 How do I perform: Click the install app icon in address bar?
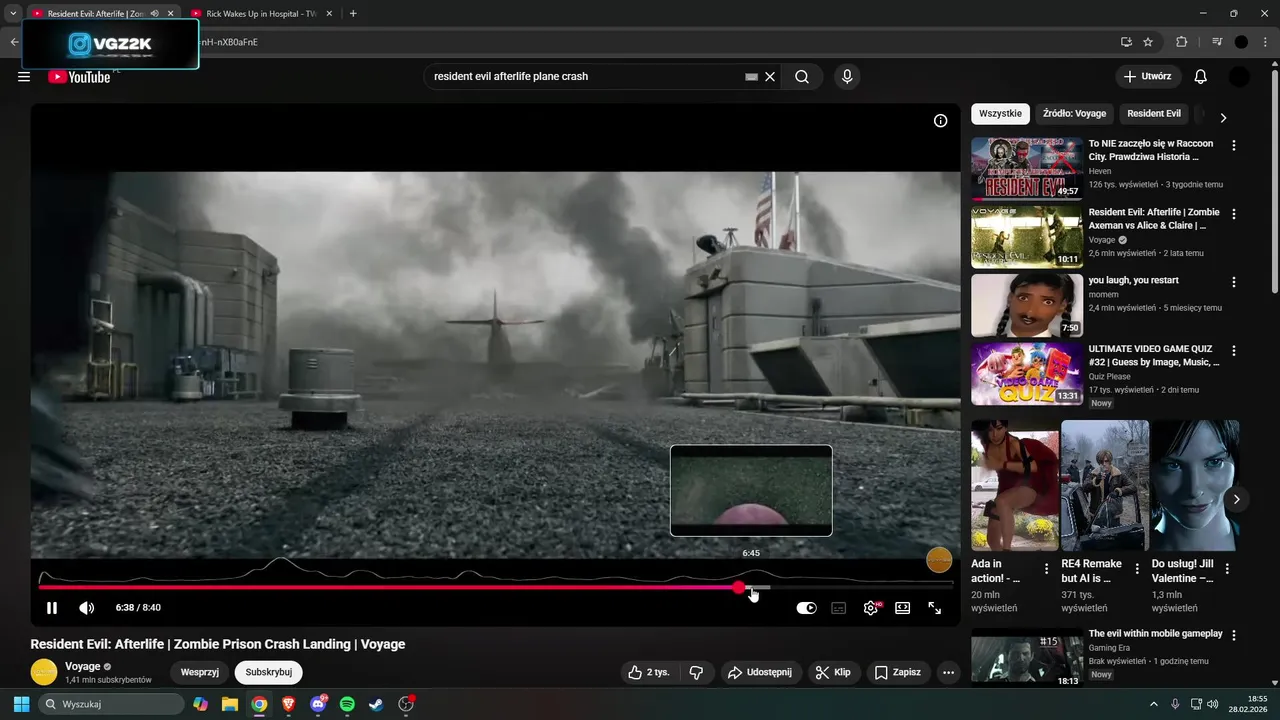pyautogui.click(x=1126, y=42)
